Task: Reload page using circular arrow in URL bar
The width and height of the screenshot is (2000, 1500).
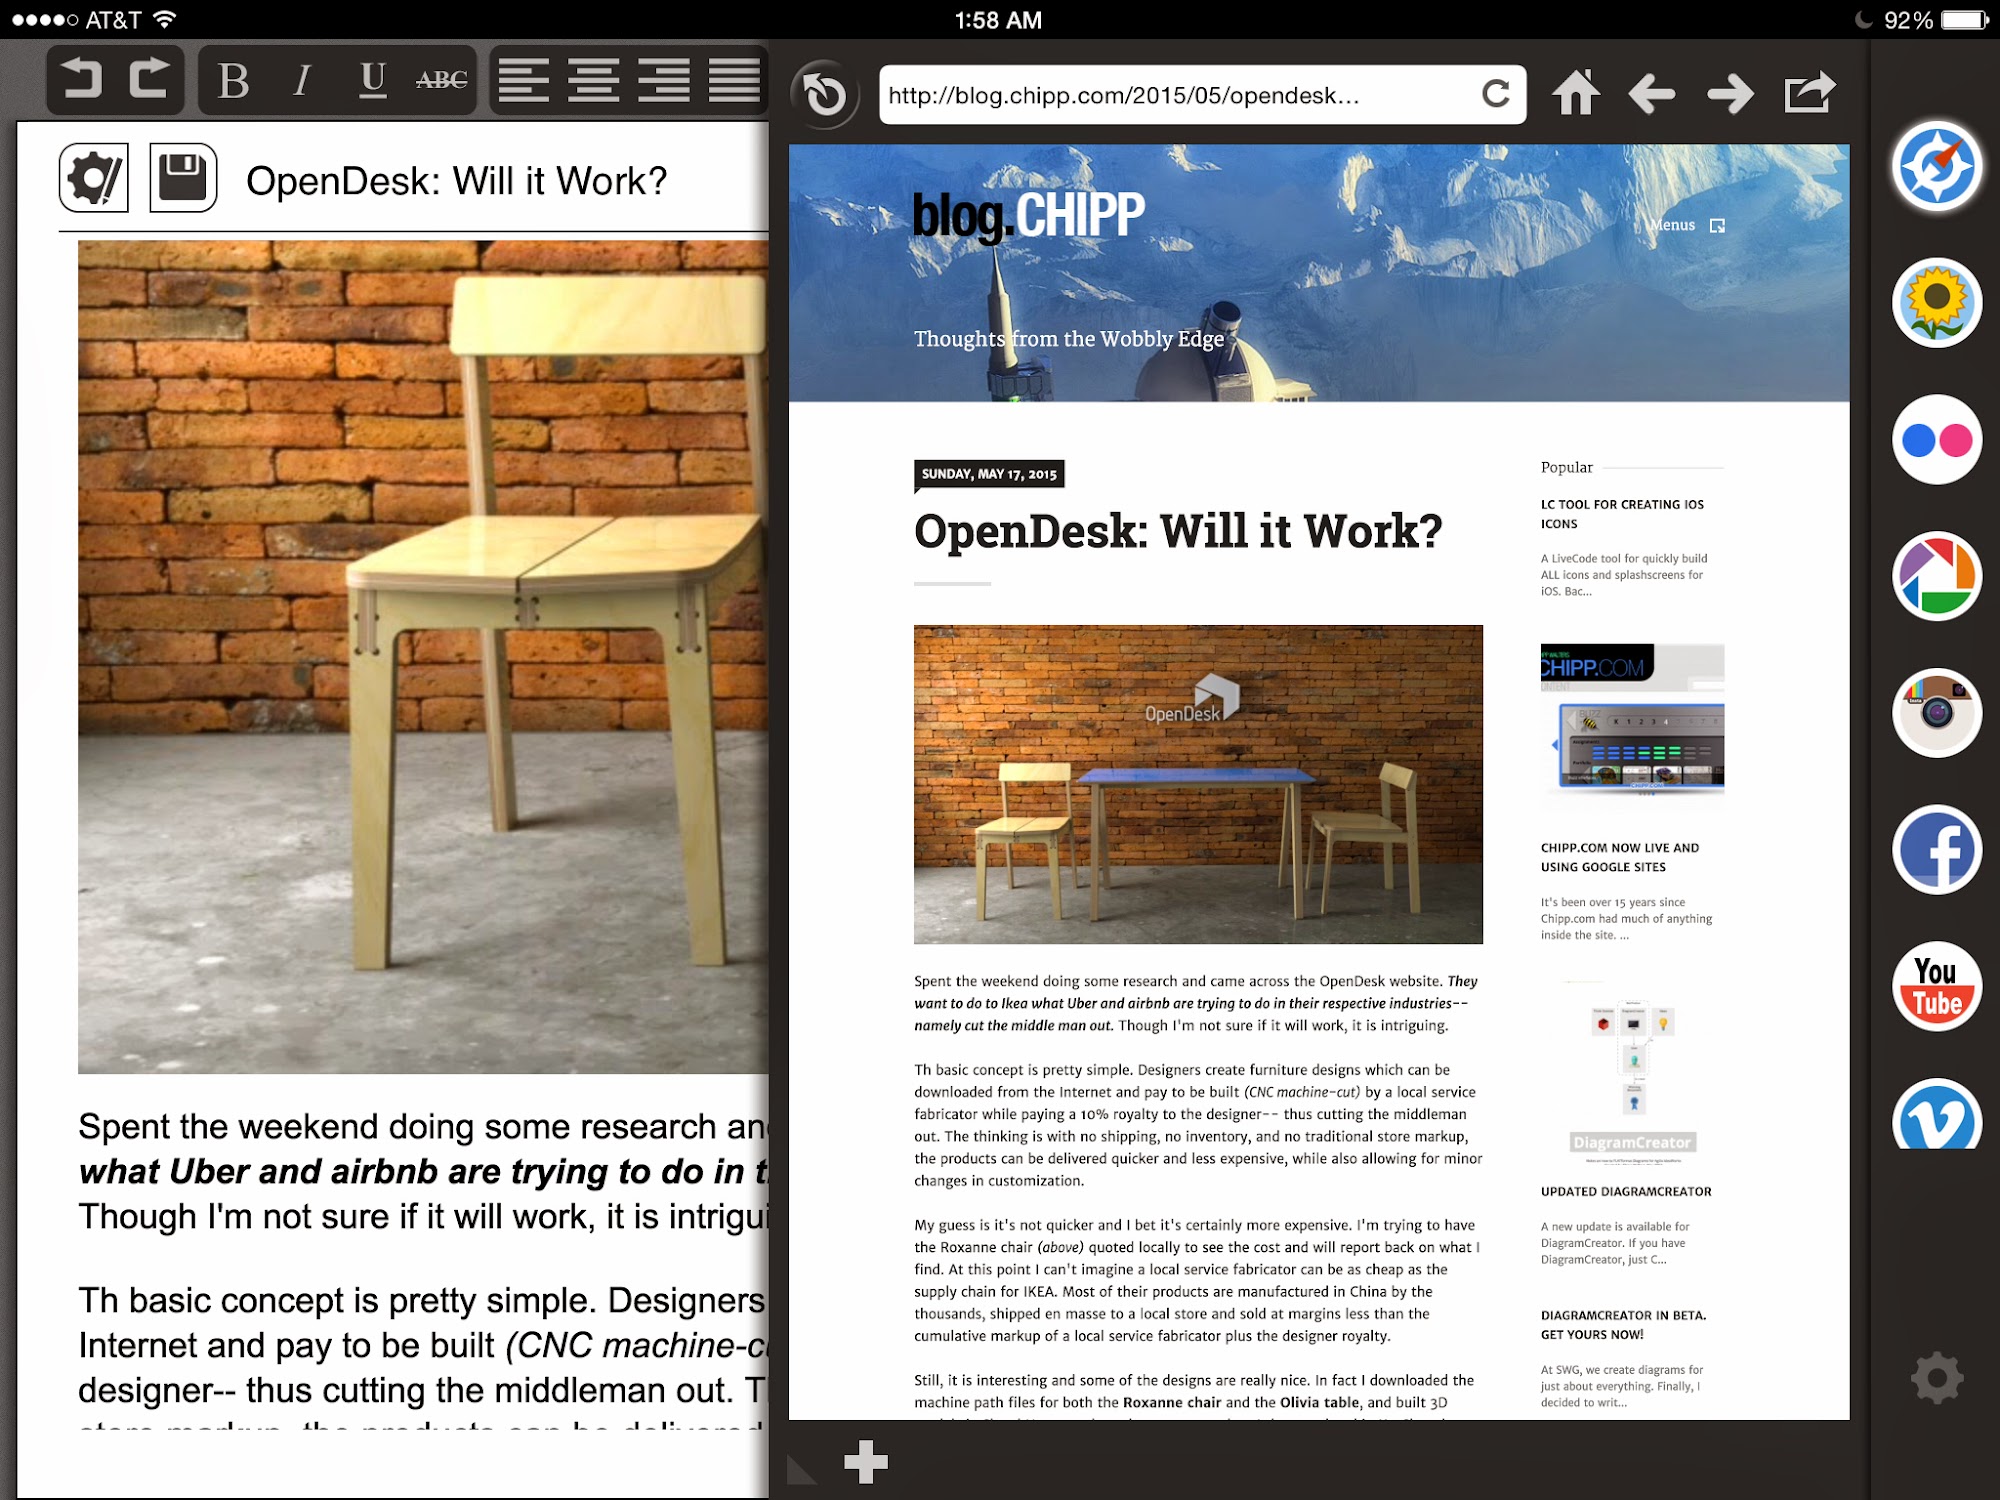Action: coord(1495,94)
